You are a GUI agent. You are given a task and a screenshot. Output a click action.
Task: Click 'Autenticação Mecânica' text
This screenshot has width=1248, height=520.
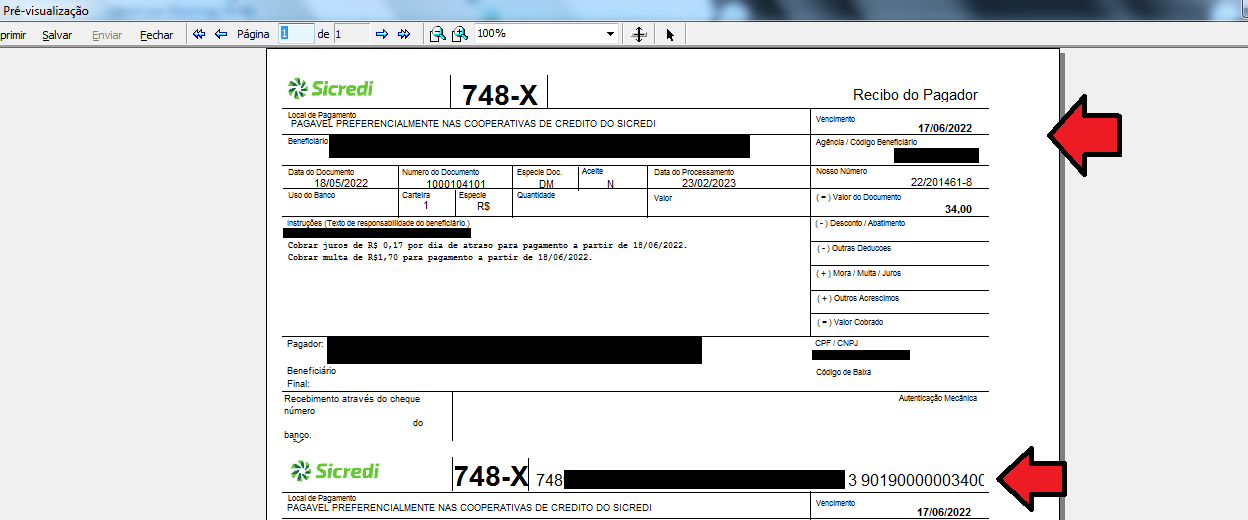click(937, 398)
